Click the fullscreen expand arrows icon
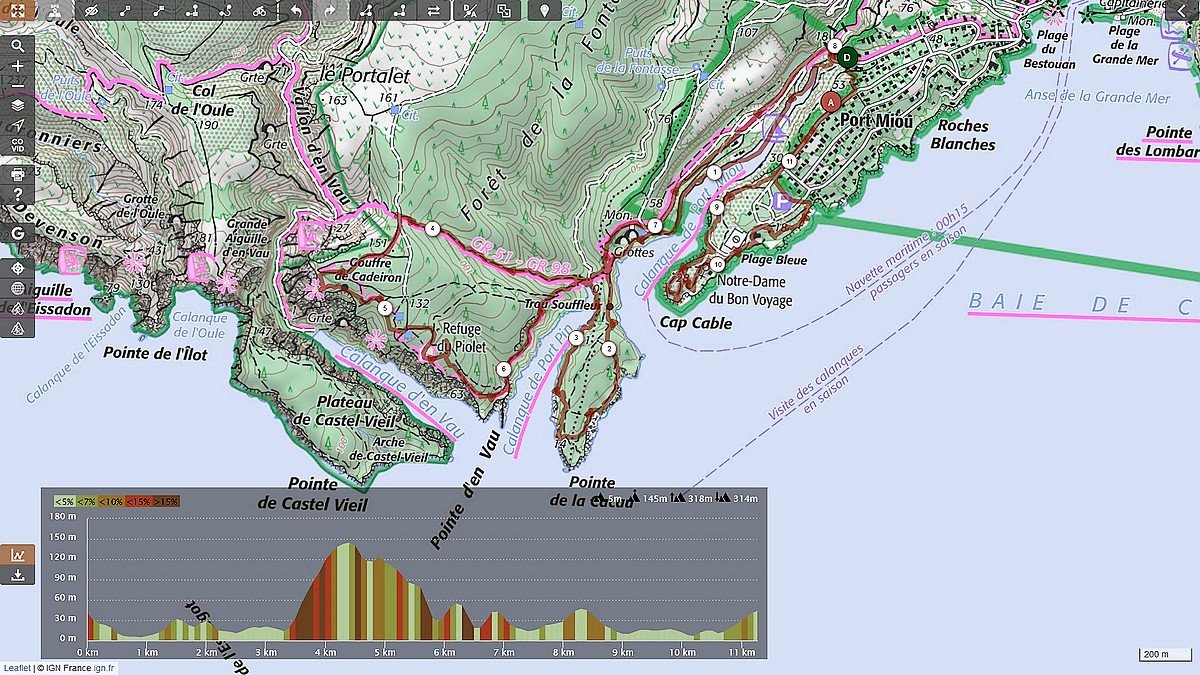1200x675 pixels. pos(17,10)
